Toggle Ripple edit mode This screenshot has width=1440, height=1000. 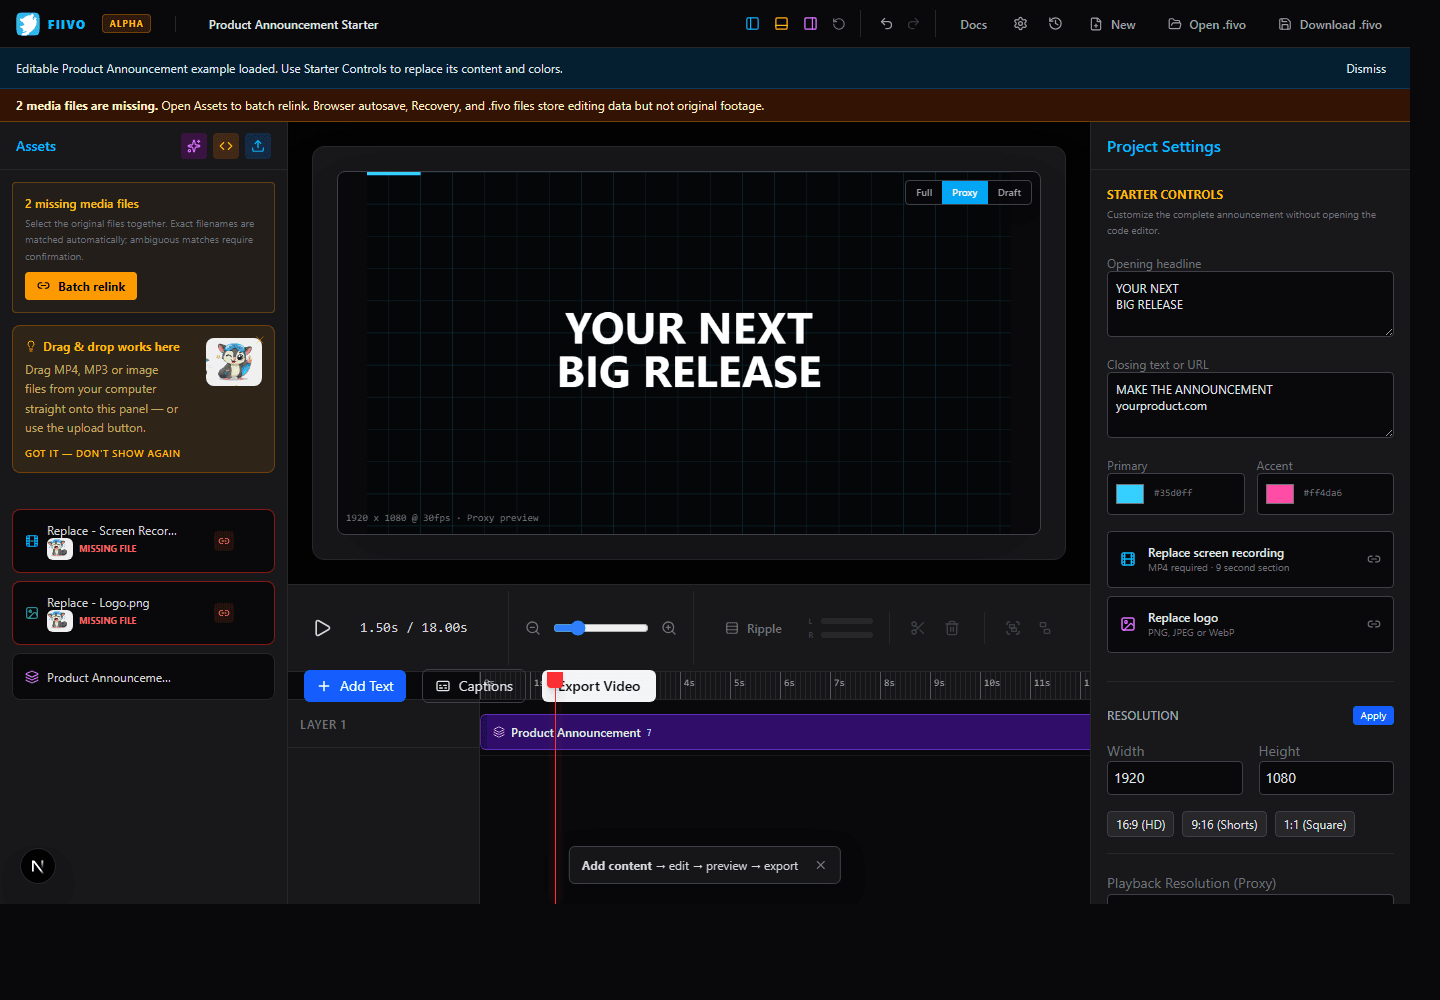coord(754,629)
